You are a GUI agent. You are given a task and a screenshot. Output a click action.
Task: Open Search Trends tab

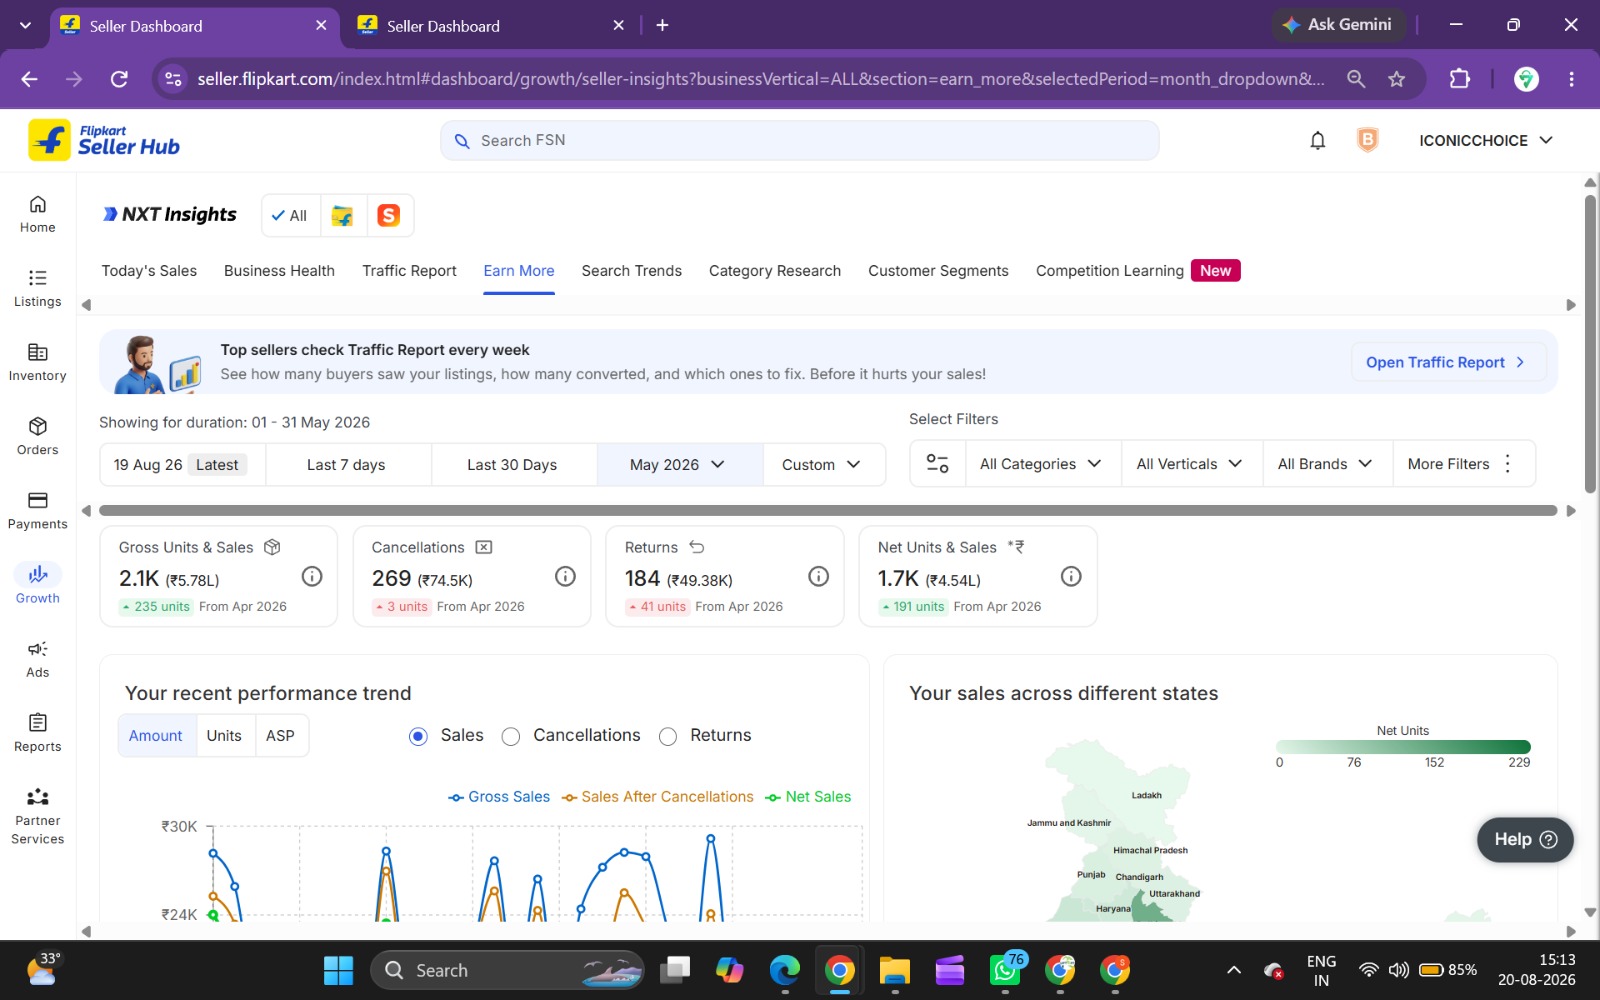(632, 271)
